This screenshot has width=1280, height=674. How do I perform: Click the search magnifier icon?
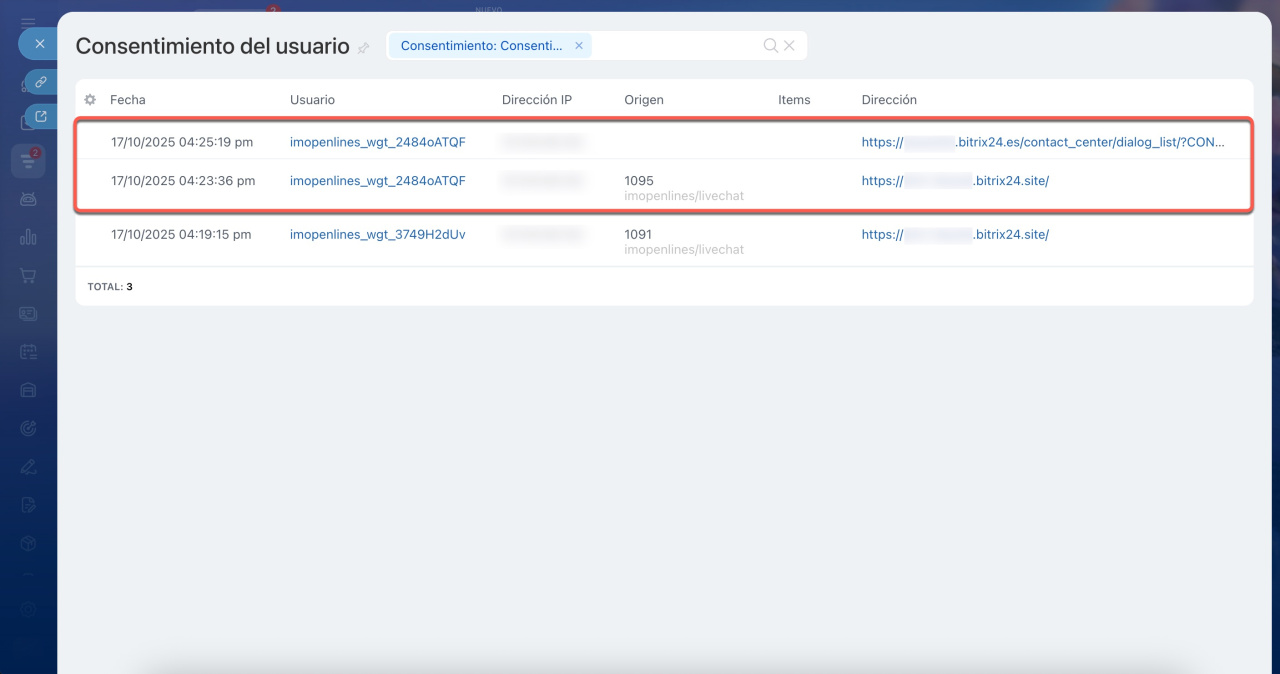(770, 46)
